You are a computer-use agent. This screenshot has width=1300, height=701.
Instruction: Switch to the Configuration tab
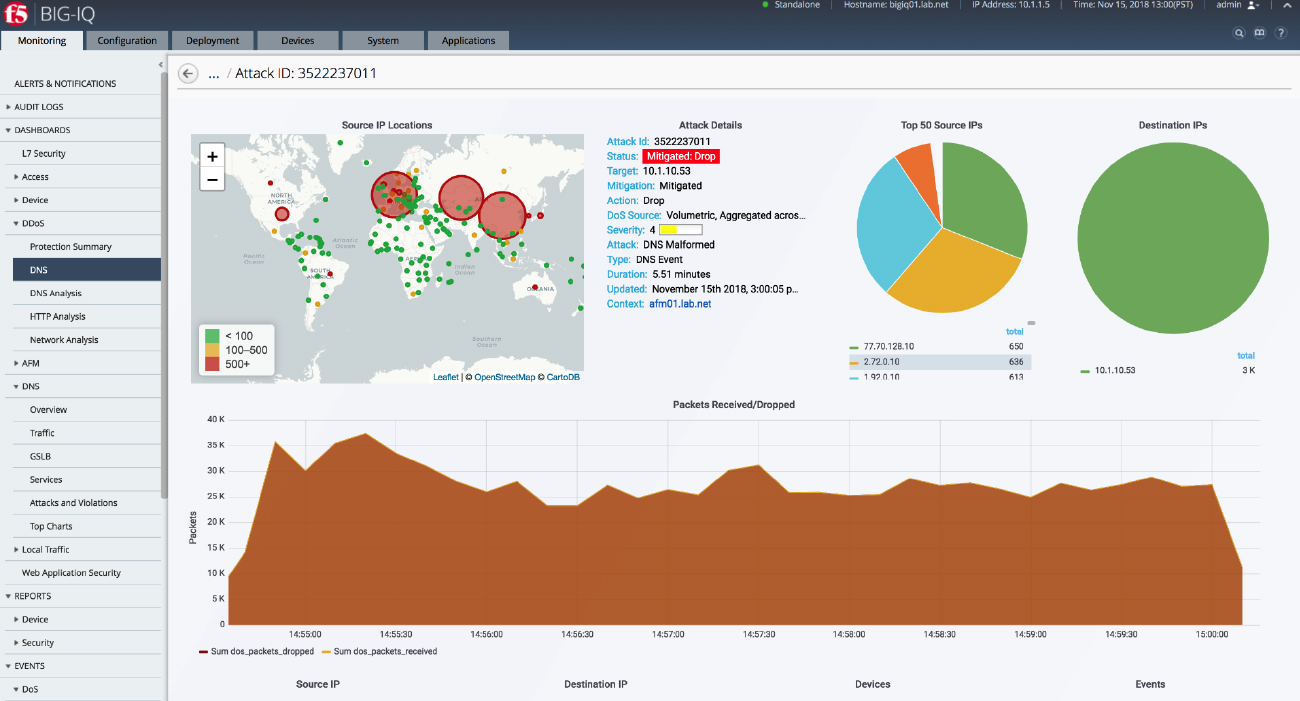coord(127,41)
